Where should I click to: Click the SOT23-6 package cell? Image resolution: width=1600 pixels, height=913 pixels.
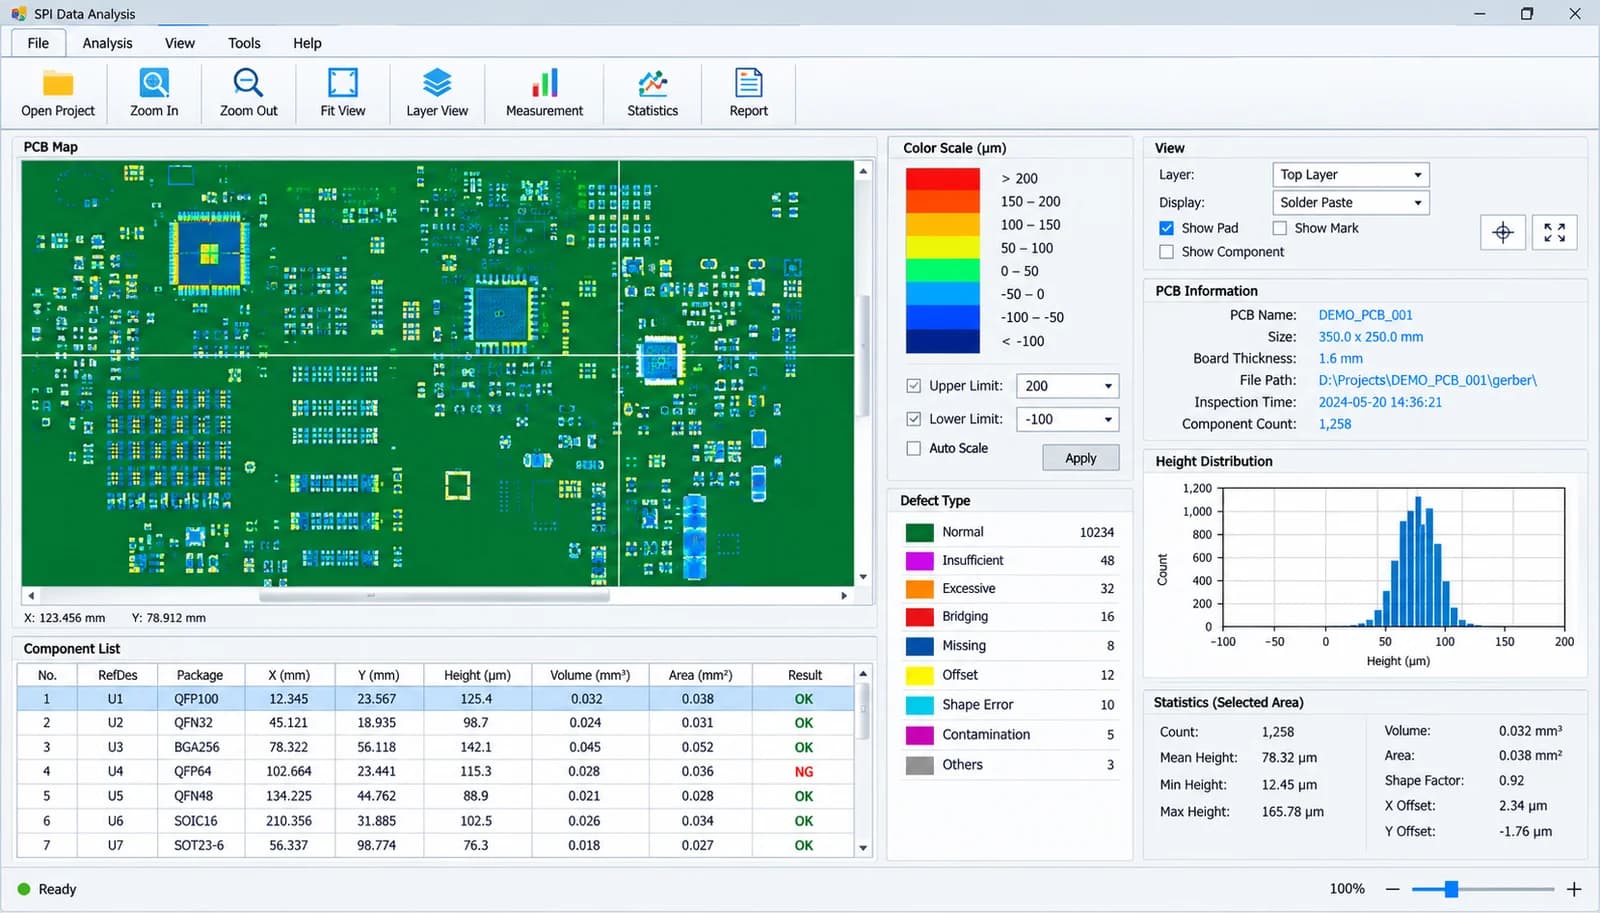coord(199,846)
